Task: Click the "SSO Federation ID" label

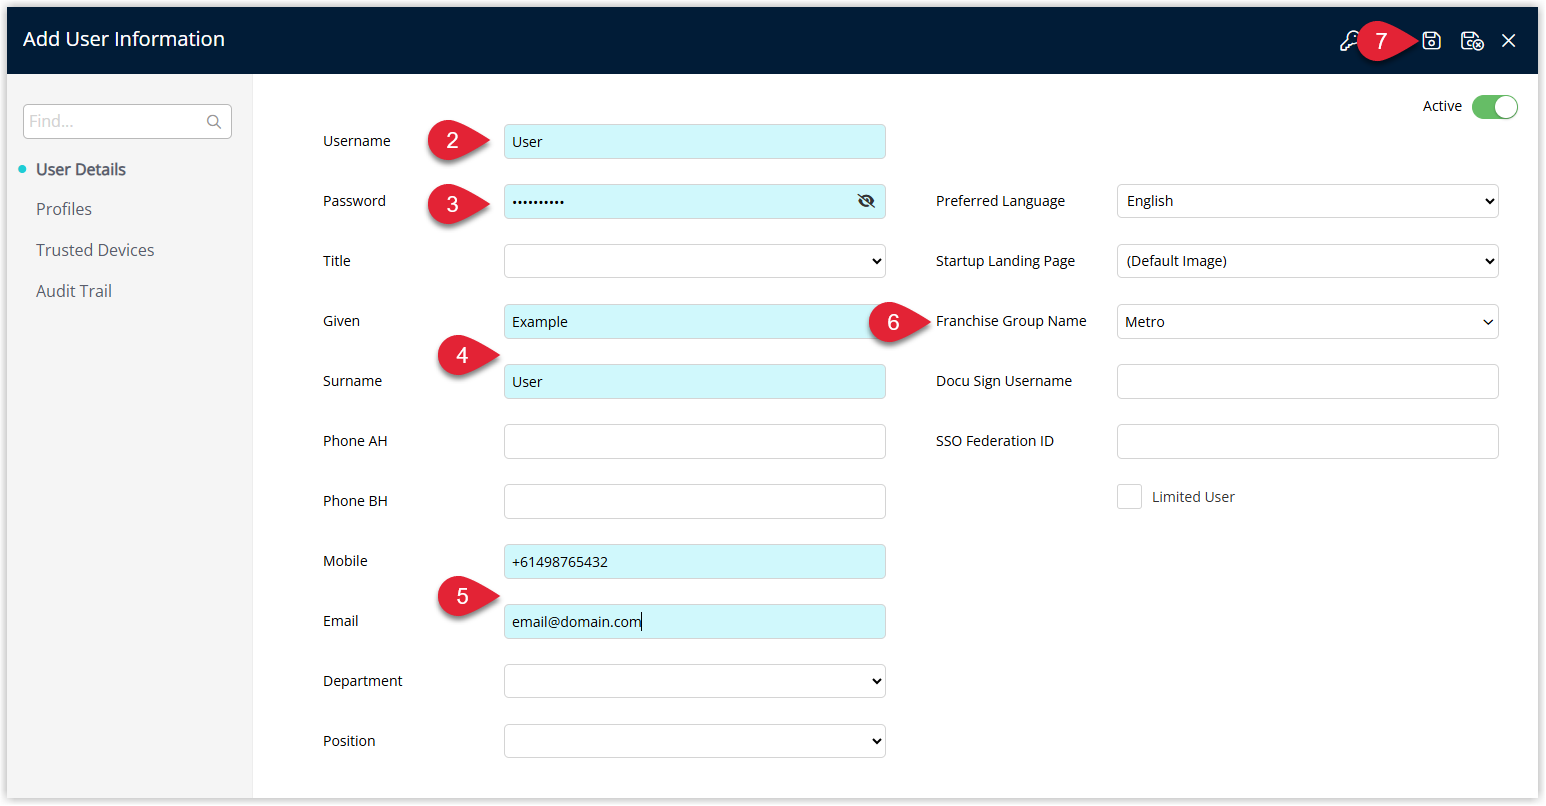Action: [995, 441]
